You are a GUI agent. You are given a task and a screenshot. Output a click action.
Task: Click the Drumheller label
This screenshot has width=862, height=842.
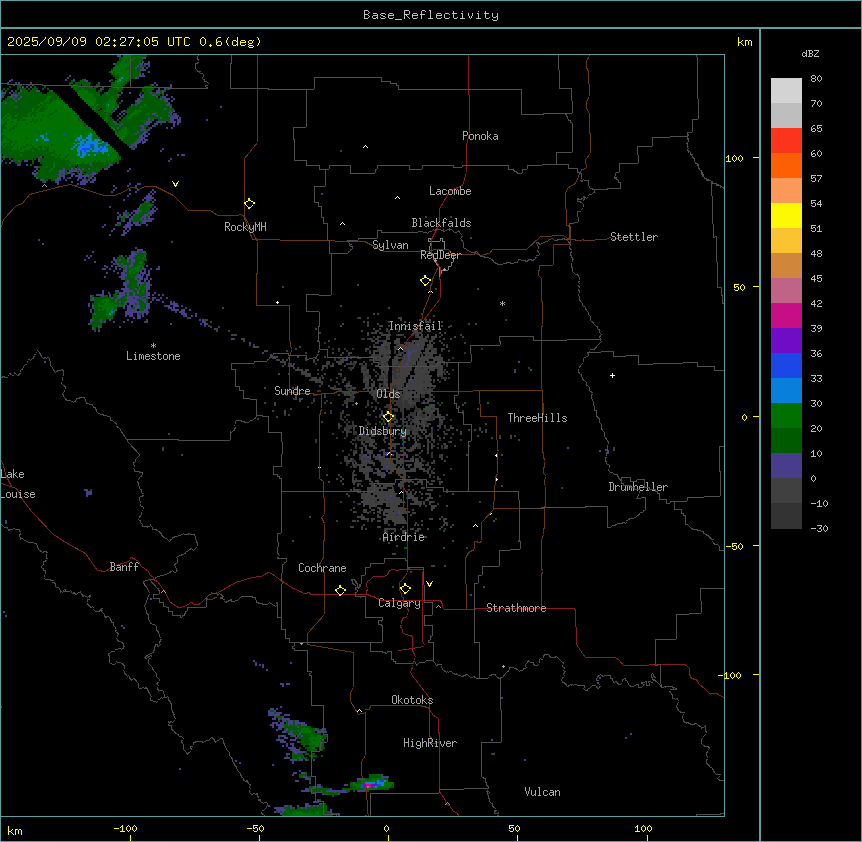(x=638, y=487)
